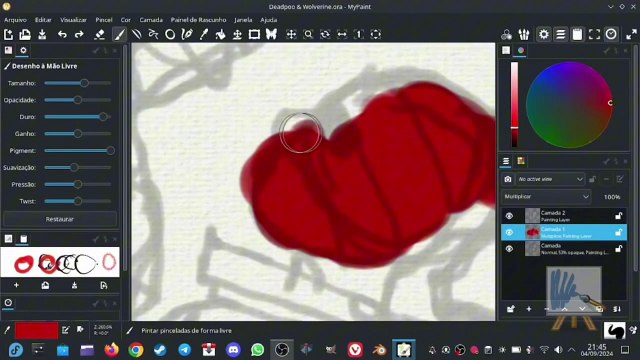
Task: Select the Color picker eyedropper tool
Action: [x=204, y=35]
